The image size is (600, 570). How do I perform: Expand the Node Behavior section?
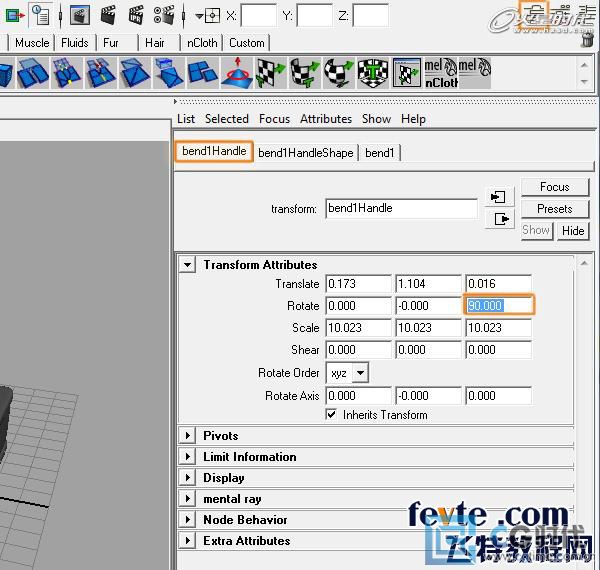[x=188, y=520]
